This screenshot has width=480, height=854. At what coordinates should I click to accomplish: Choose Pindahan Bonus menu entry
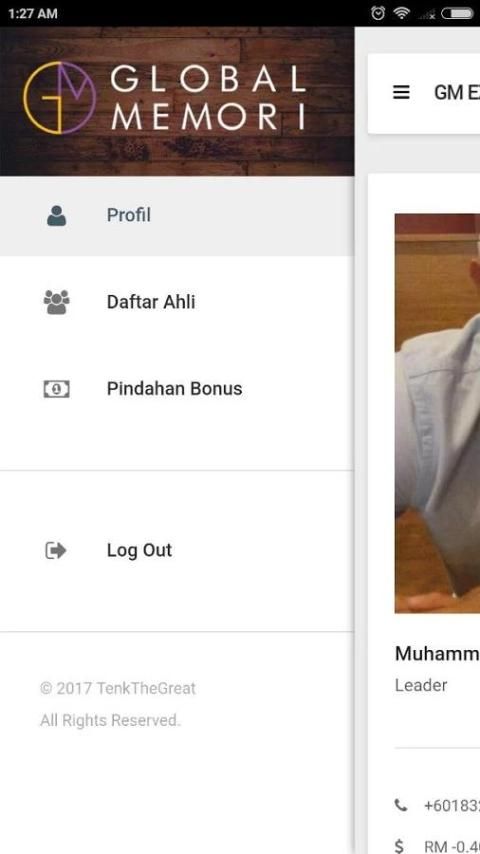177,389
